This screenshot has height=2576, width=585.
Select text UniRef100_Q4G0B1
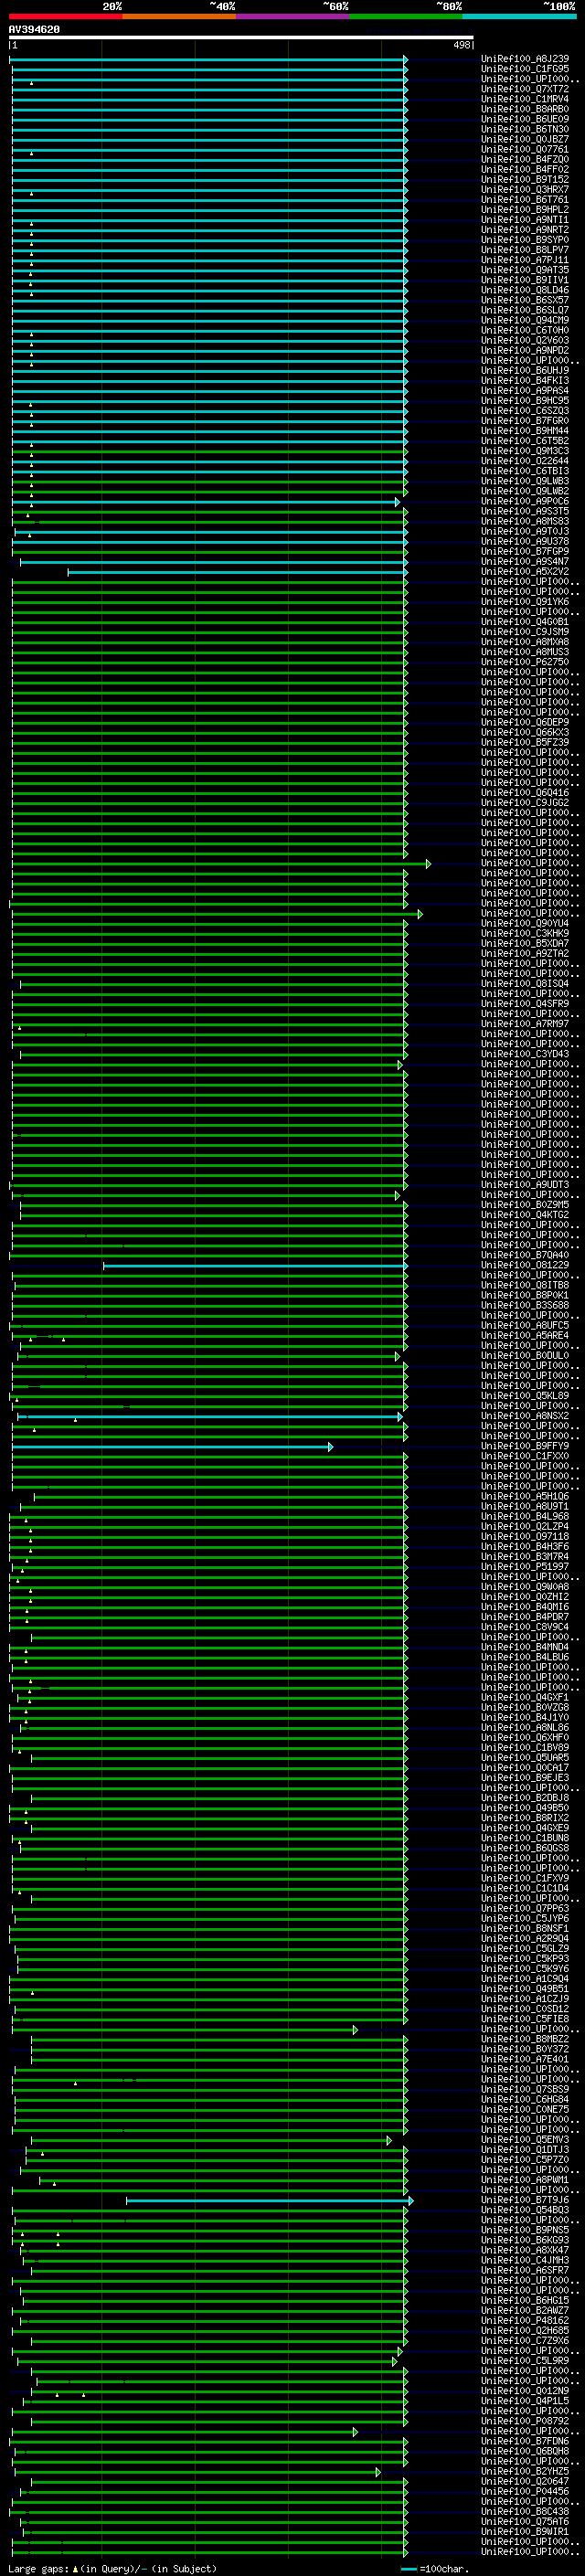click(x=525, y=622)
